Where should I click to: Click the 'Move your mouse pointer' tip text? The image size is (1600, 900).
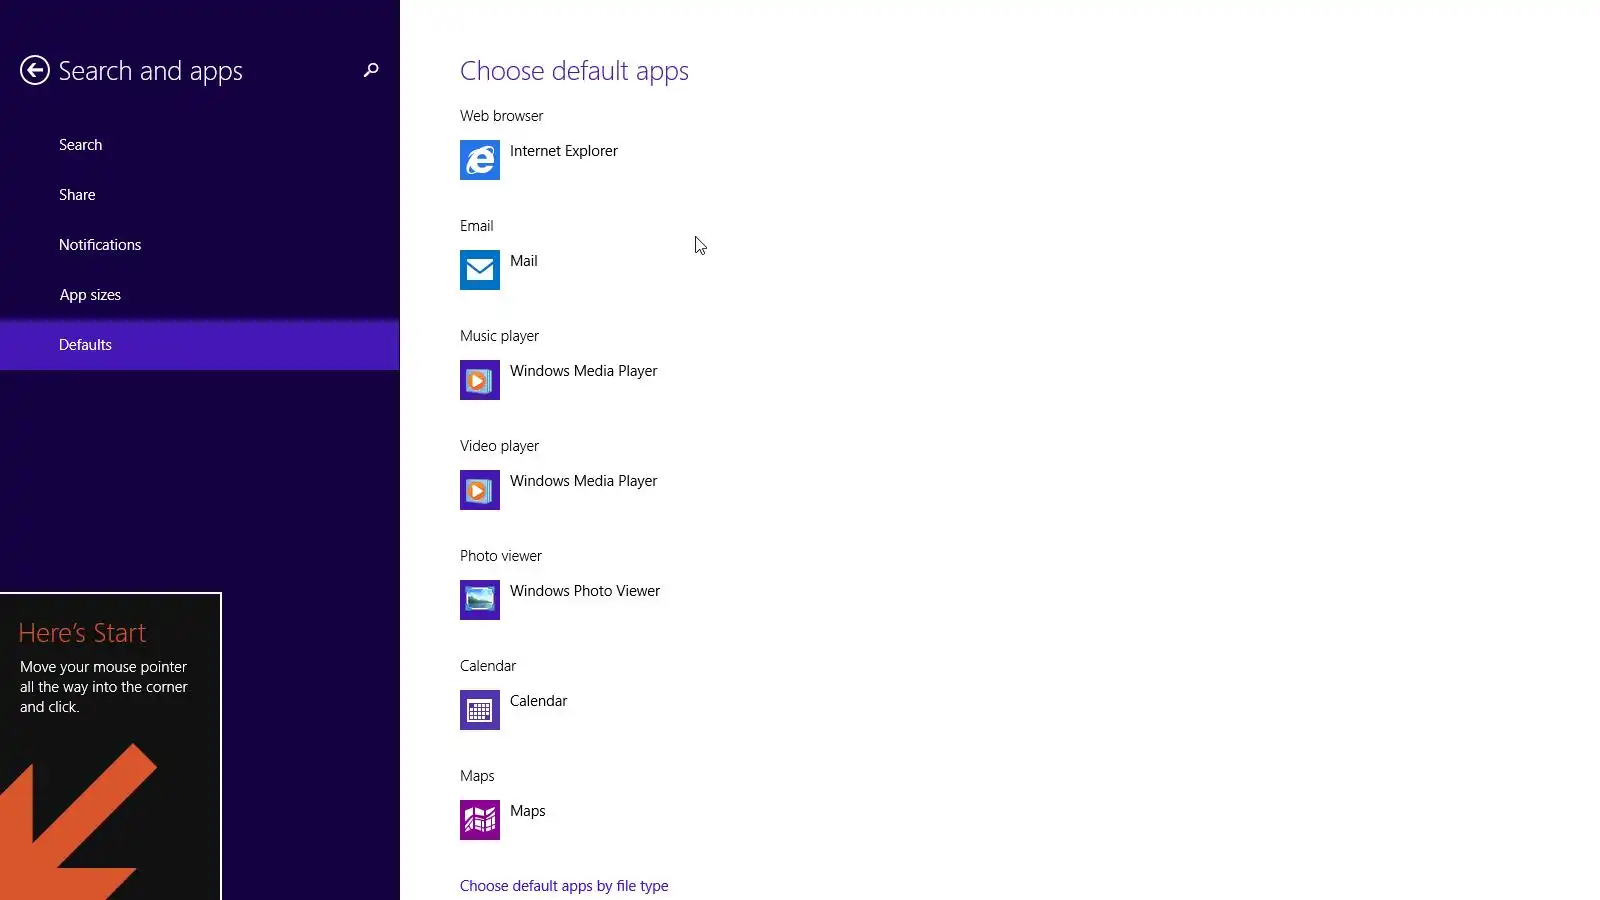click(104, 687)
